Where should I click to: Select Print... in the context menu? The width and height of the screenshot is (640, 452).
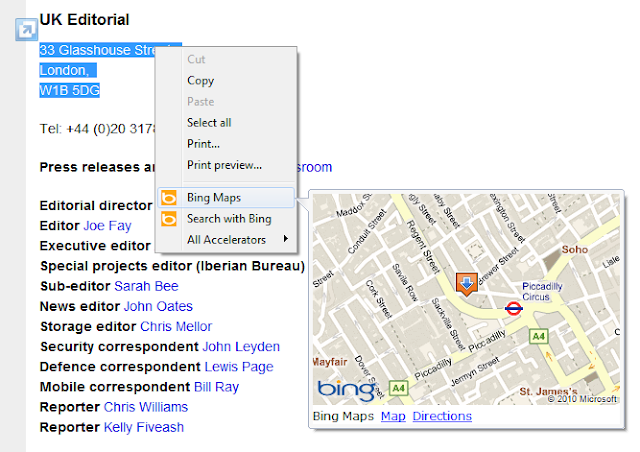coord(203,144)
